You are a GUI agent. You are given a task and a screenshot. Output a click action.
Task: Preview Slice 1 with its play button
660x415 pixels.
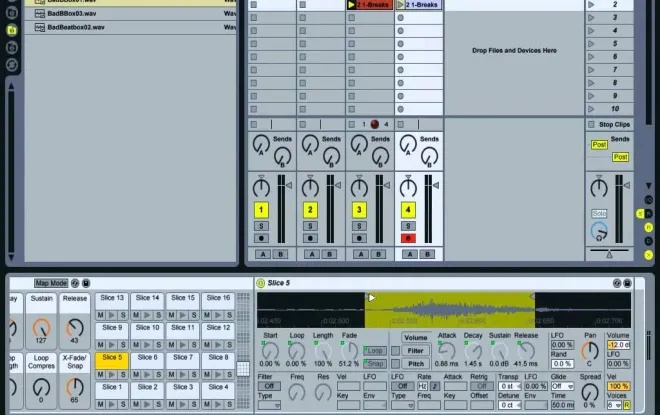[112, 404]
